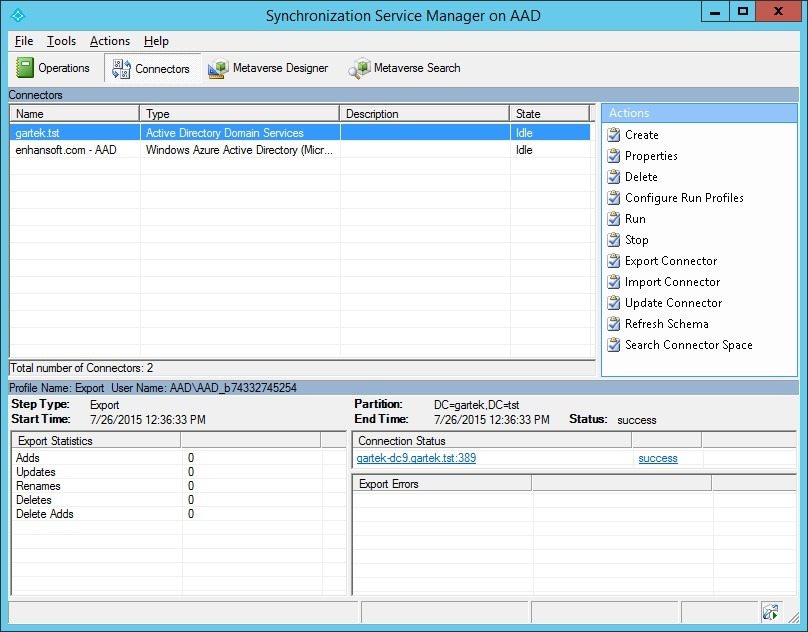The image size is (808, 632).
Task: Select the enhansoft.com - AAD connector row
Action: click(300, 150)
